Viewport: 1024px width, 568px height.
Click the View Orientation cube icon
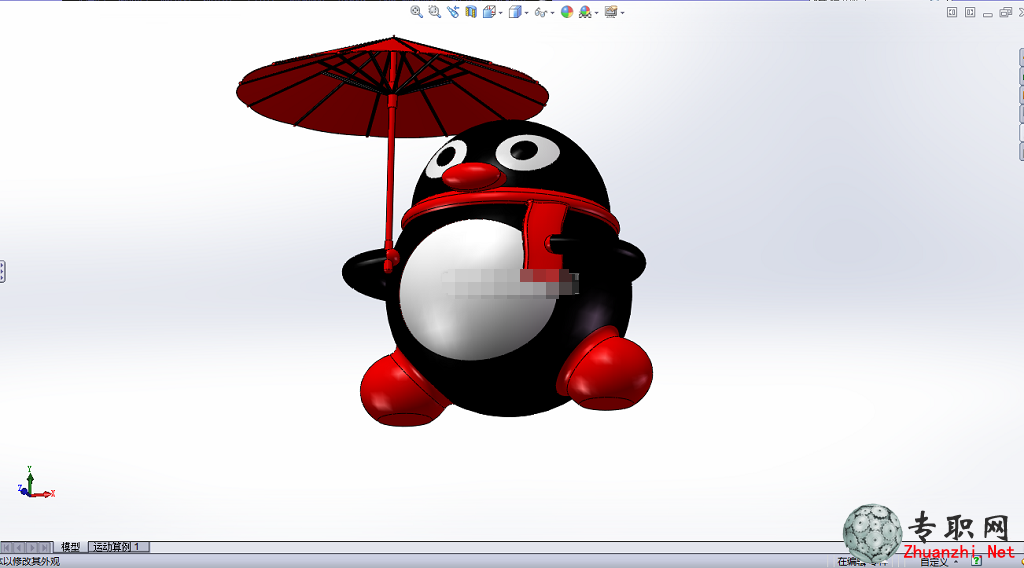488,12
